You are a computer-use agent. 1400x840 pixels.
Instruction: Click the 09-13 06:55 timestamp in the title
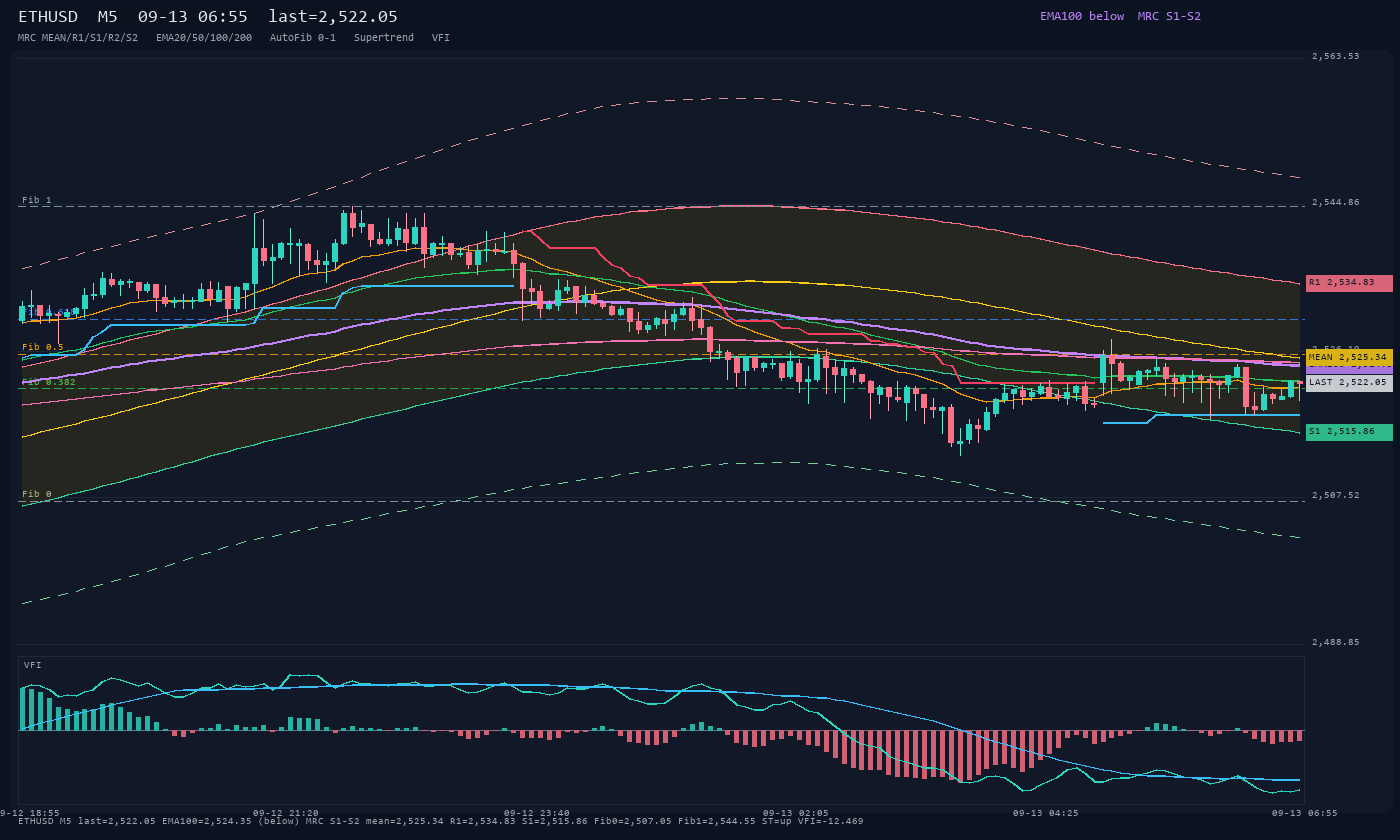pyautogui.click(x=193, y=17)
